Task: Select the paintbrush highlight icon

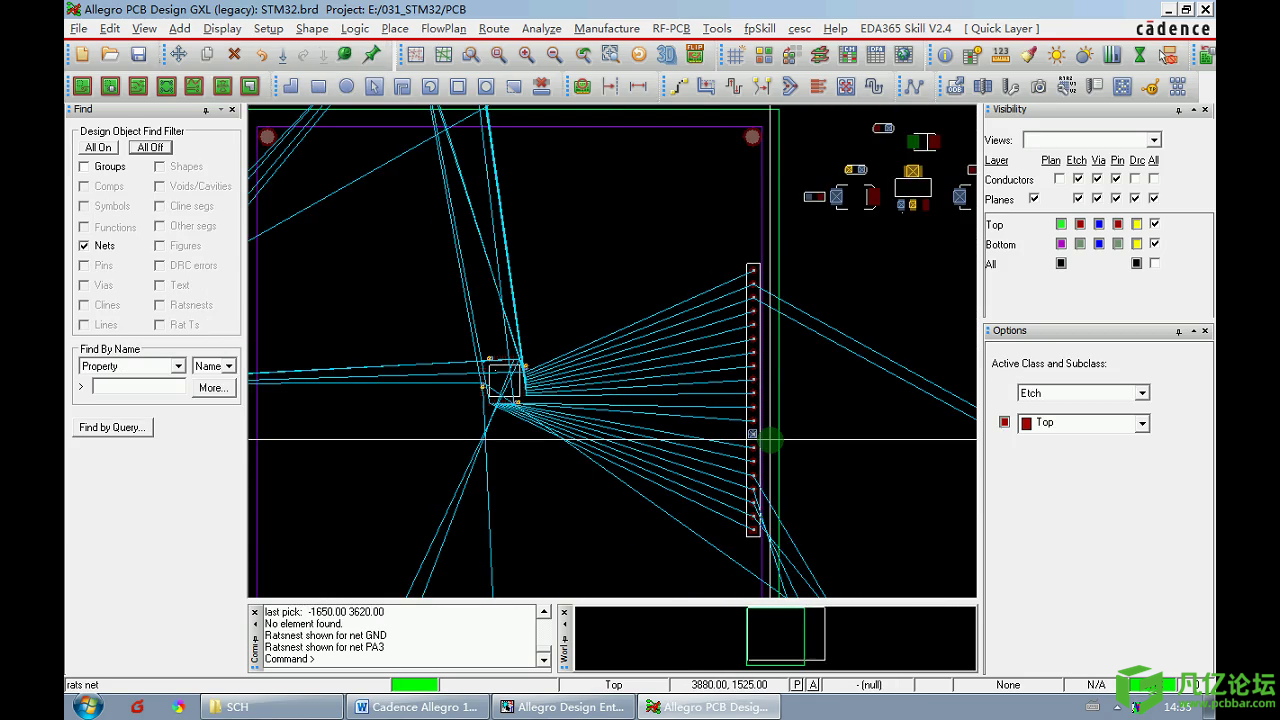Action: point(1028,55)
